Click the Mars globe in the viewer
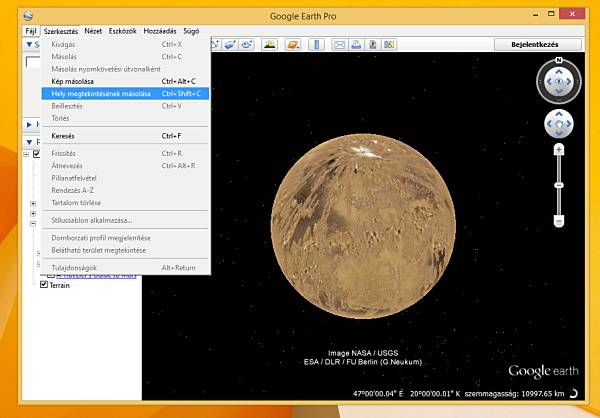Image resolution: width=600 pixels, height=418 pixels. point(363,226)
